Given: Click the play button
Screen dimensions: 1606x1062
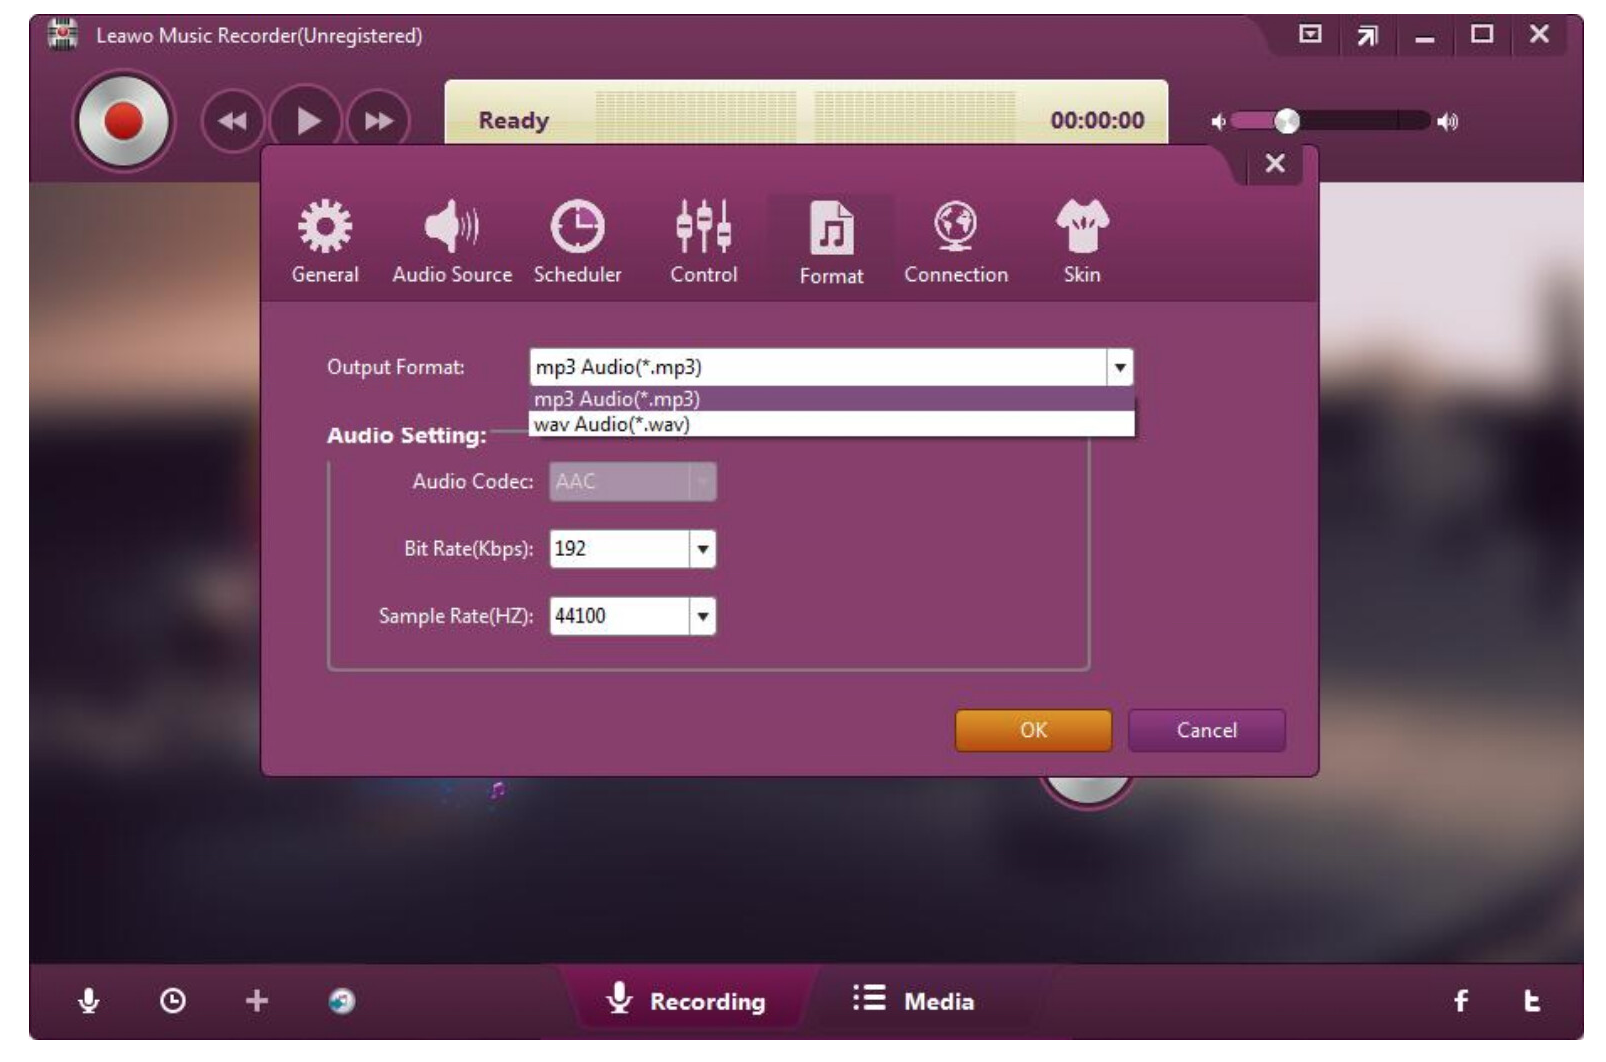Looking at the screenshot, I should (x=308, y=121).
